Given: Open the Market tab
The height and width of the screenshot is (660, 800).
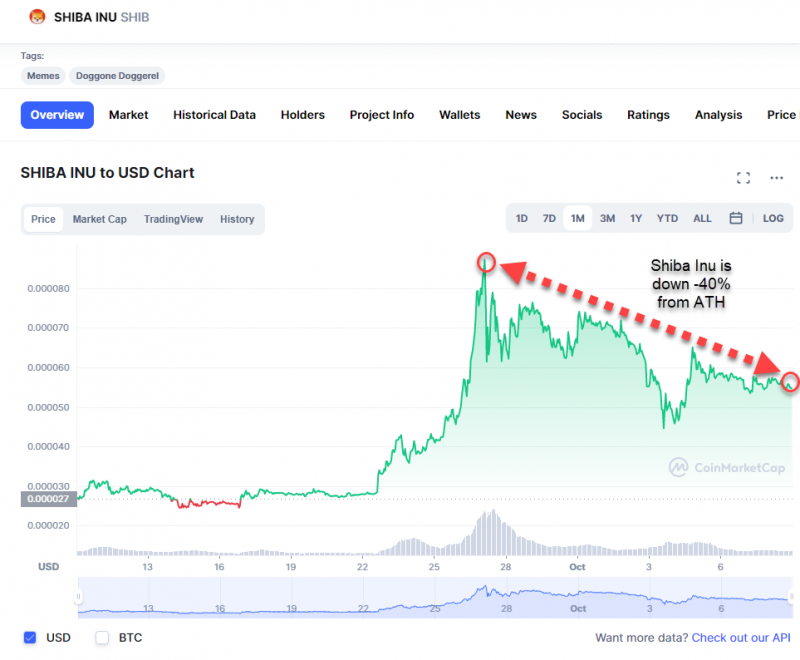Looking at the screenshot, I should pyautogui.click(x=129, y=115).
